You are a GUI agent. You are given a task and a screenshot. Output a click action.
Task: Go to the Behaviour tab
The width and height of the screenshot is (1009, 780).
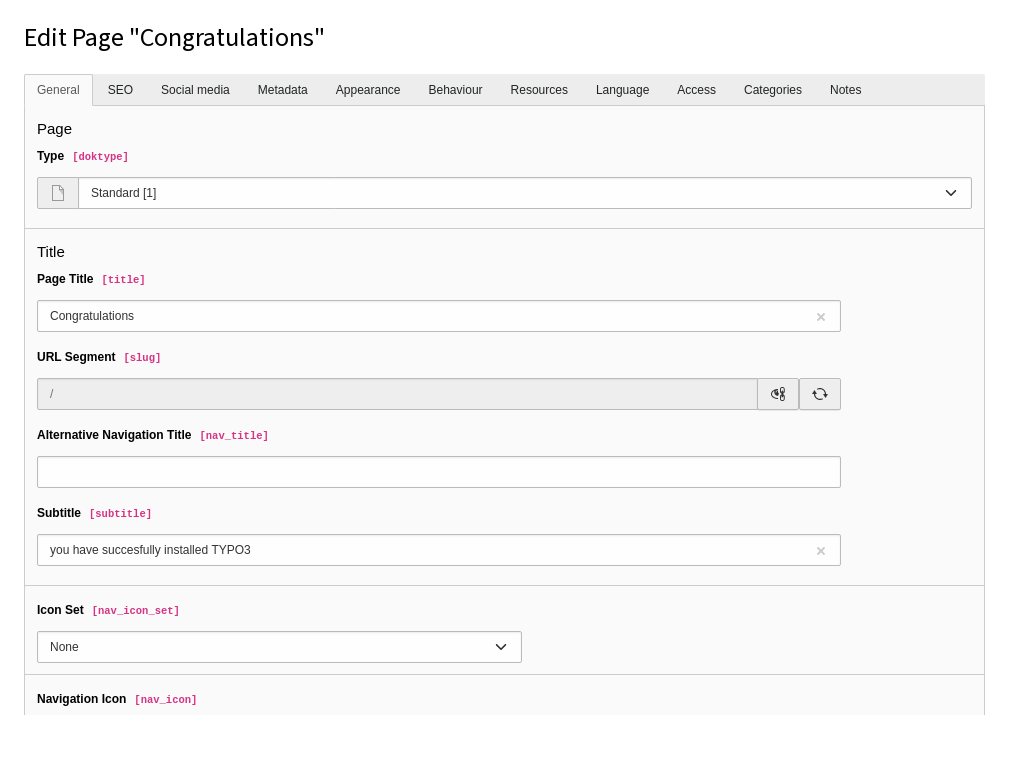[456, 90]
